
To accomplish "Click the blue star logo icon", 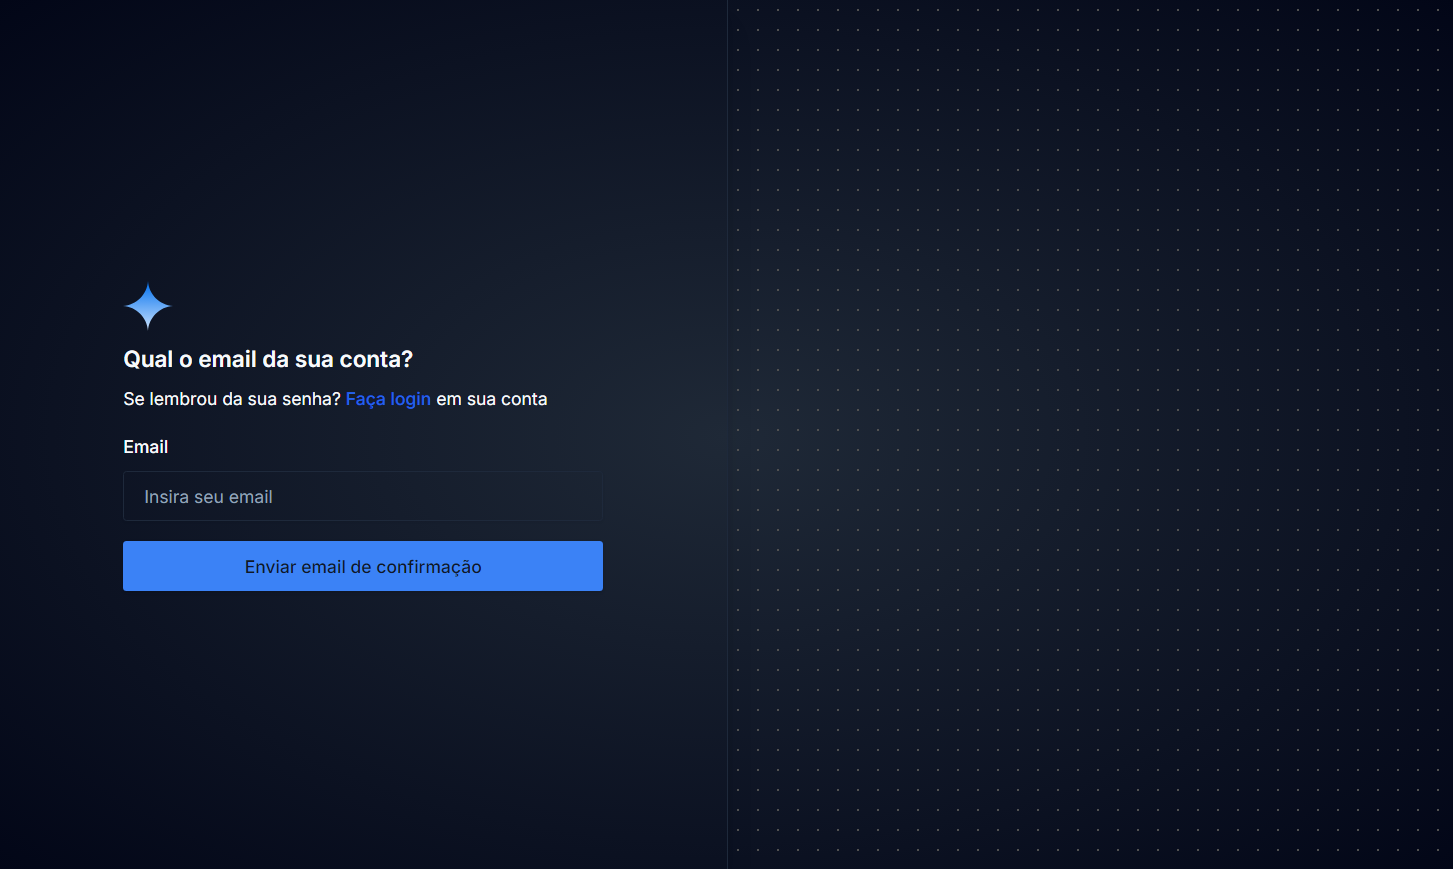I will (148, 306).
